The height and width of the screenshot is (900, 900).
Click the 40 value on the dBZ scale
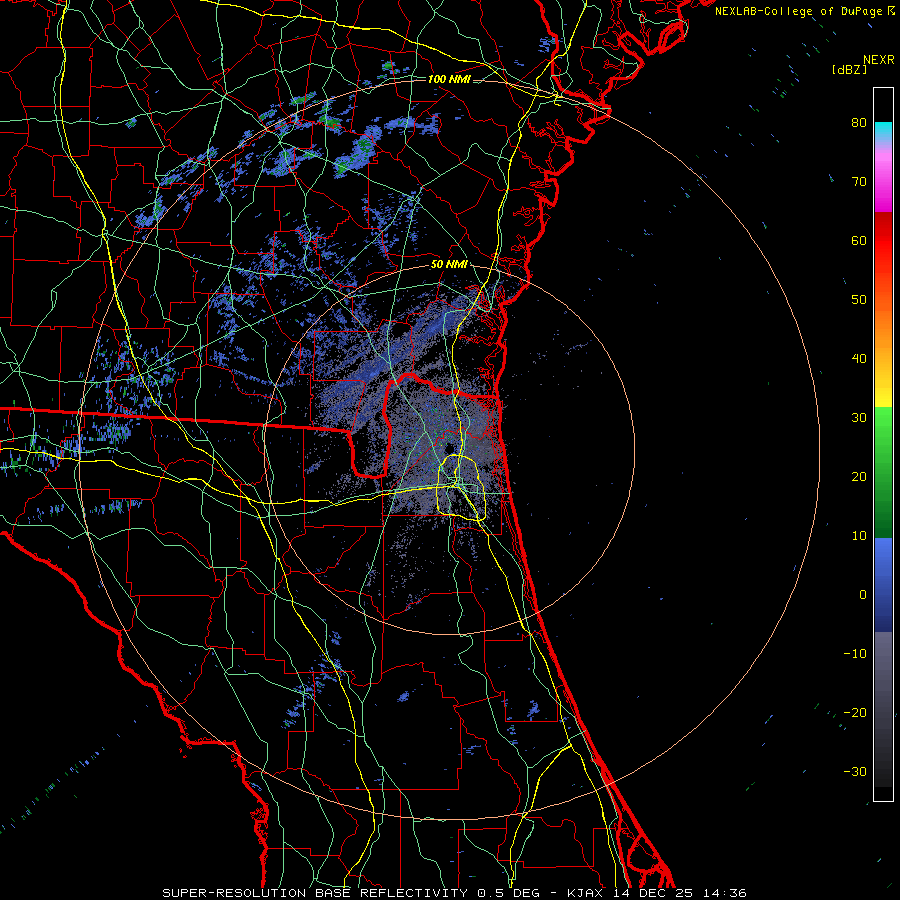click(859, 359)
